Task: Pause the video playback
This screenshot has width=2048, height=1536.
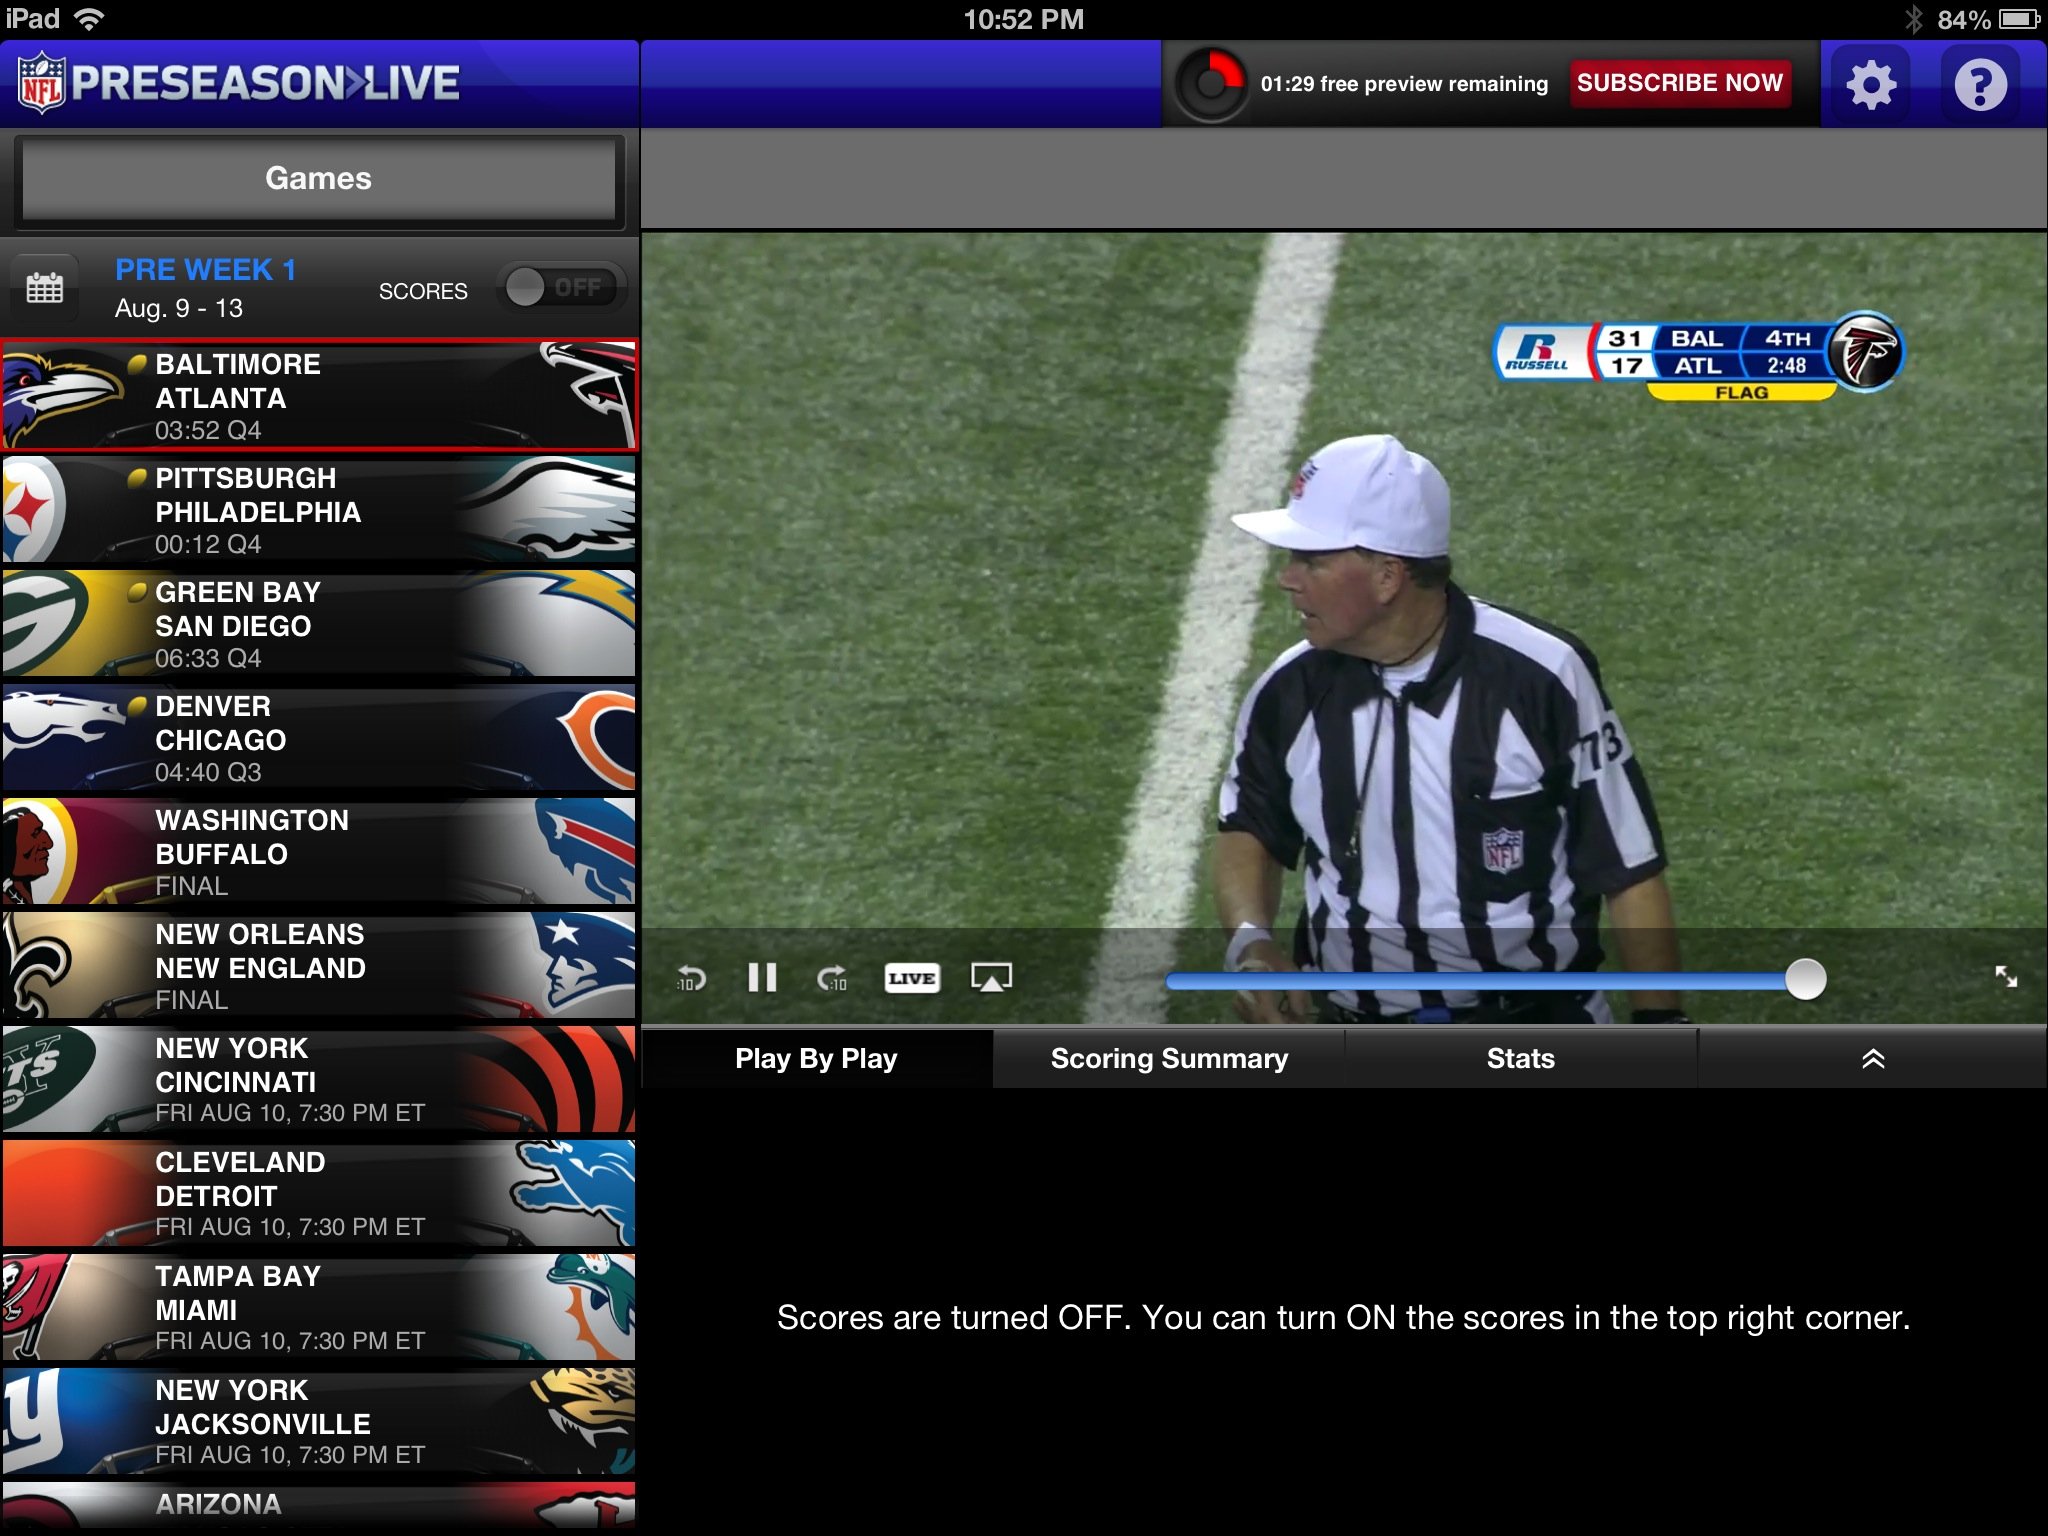Action: pyautogui.click(x=762, y=977)
